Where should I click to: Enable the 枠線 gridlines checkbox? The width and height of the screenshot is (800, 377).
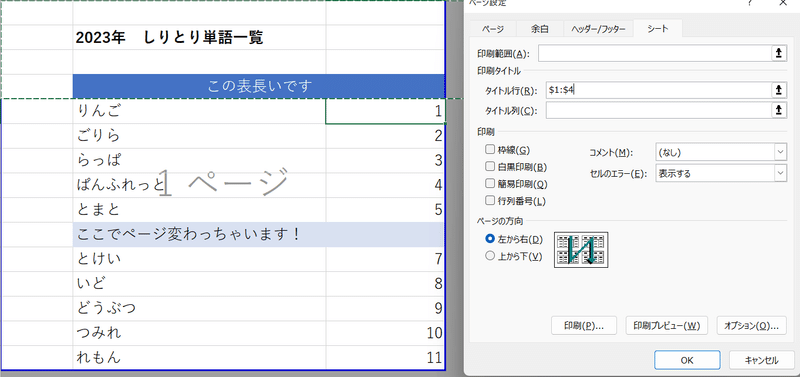(490, 150)
